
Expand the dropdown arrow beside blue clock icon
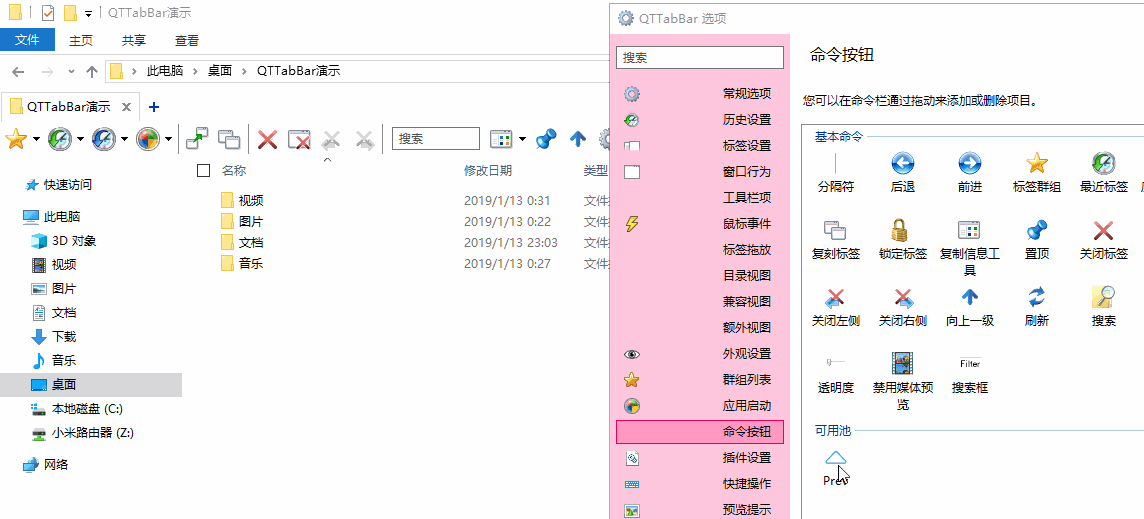[x=124, y=139]
